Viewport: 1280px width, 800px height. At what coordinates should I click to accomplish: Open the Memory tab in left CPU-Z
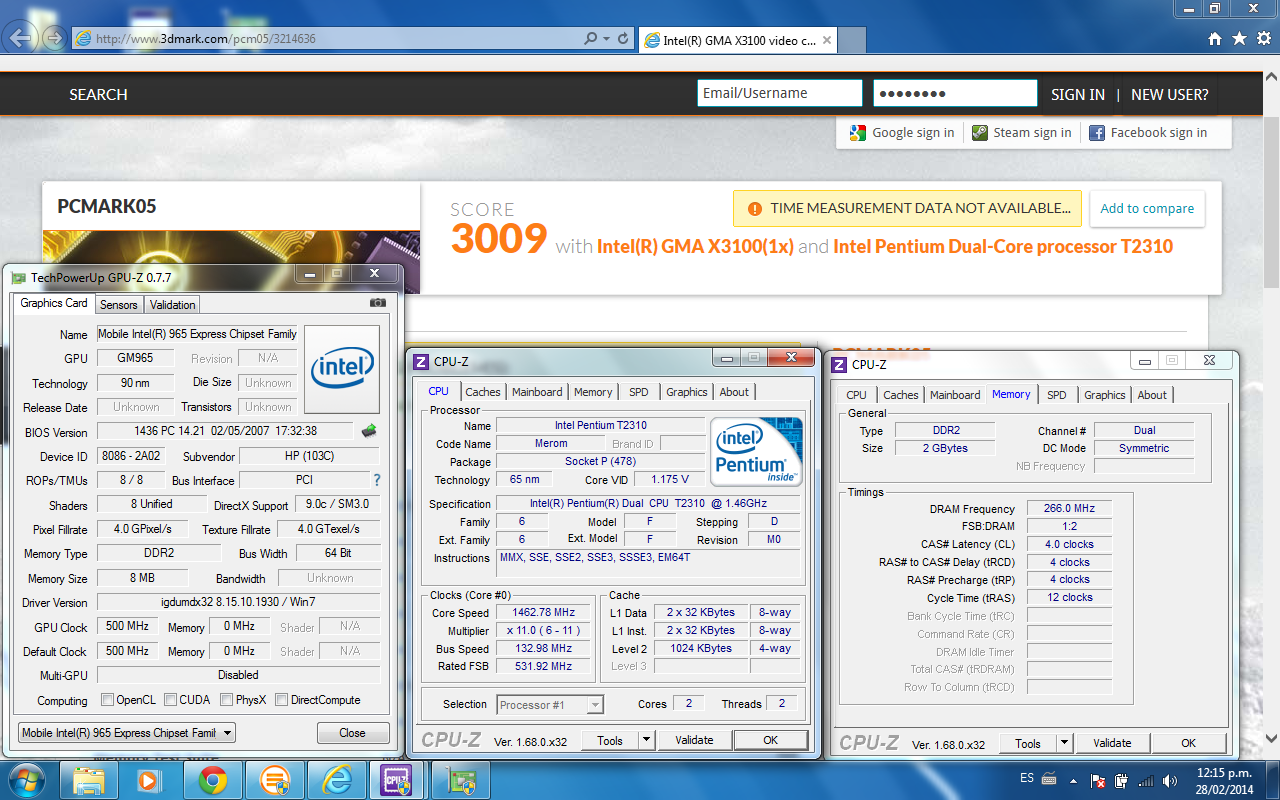coord(593,392)
